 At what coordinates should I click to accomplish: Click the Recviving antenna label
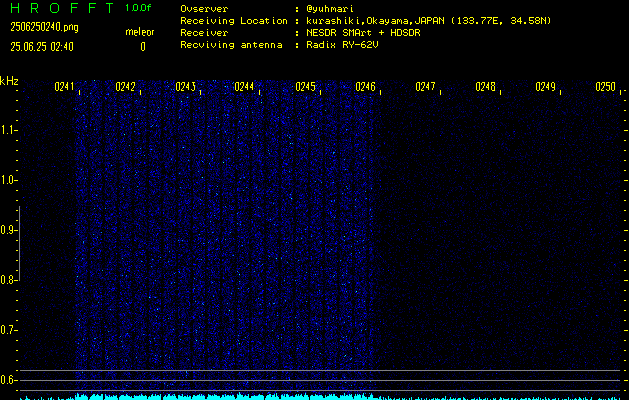pos(231,45)
